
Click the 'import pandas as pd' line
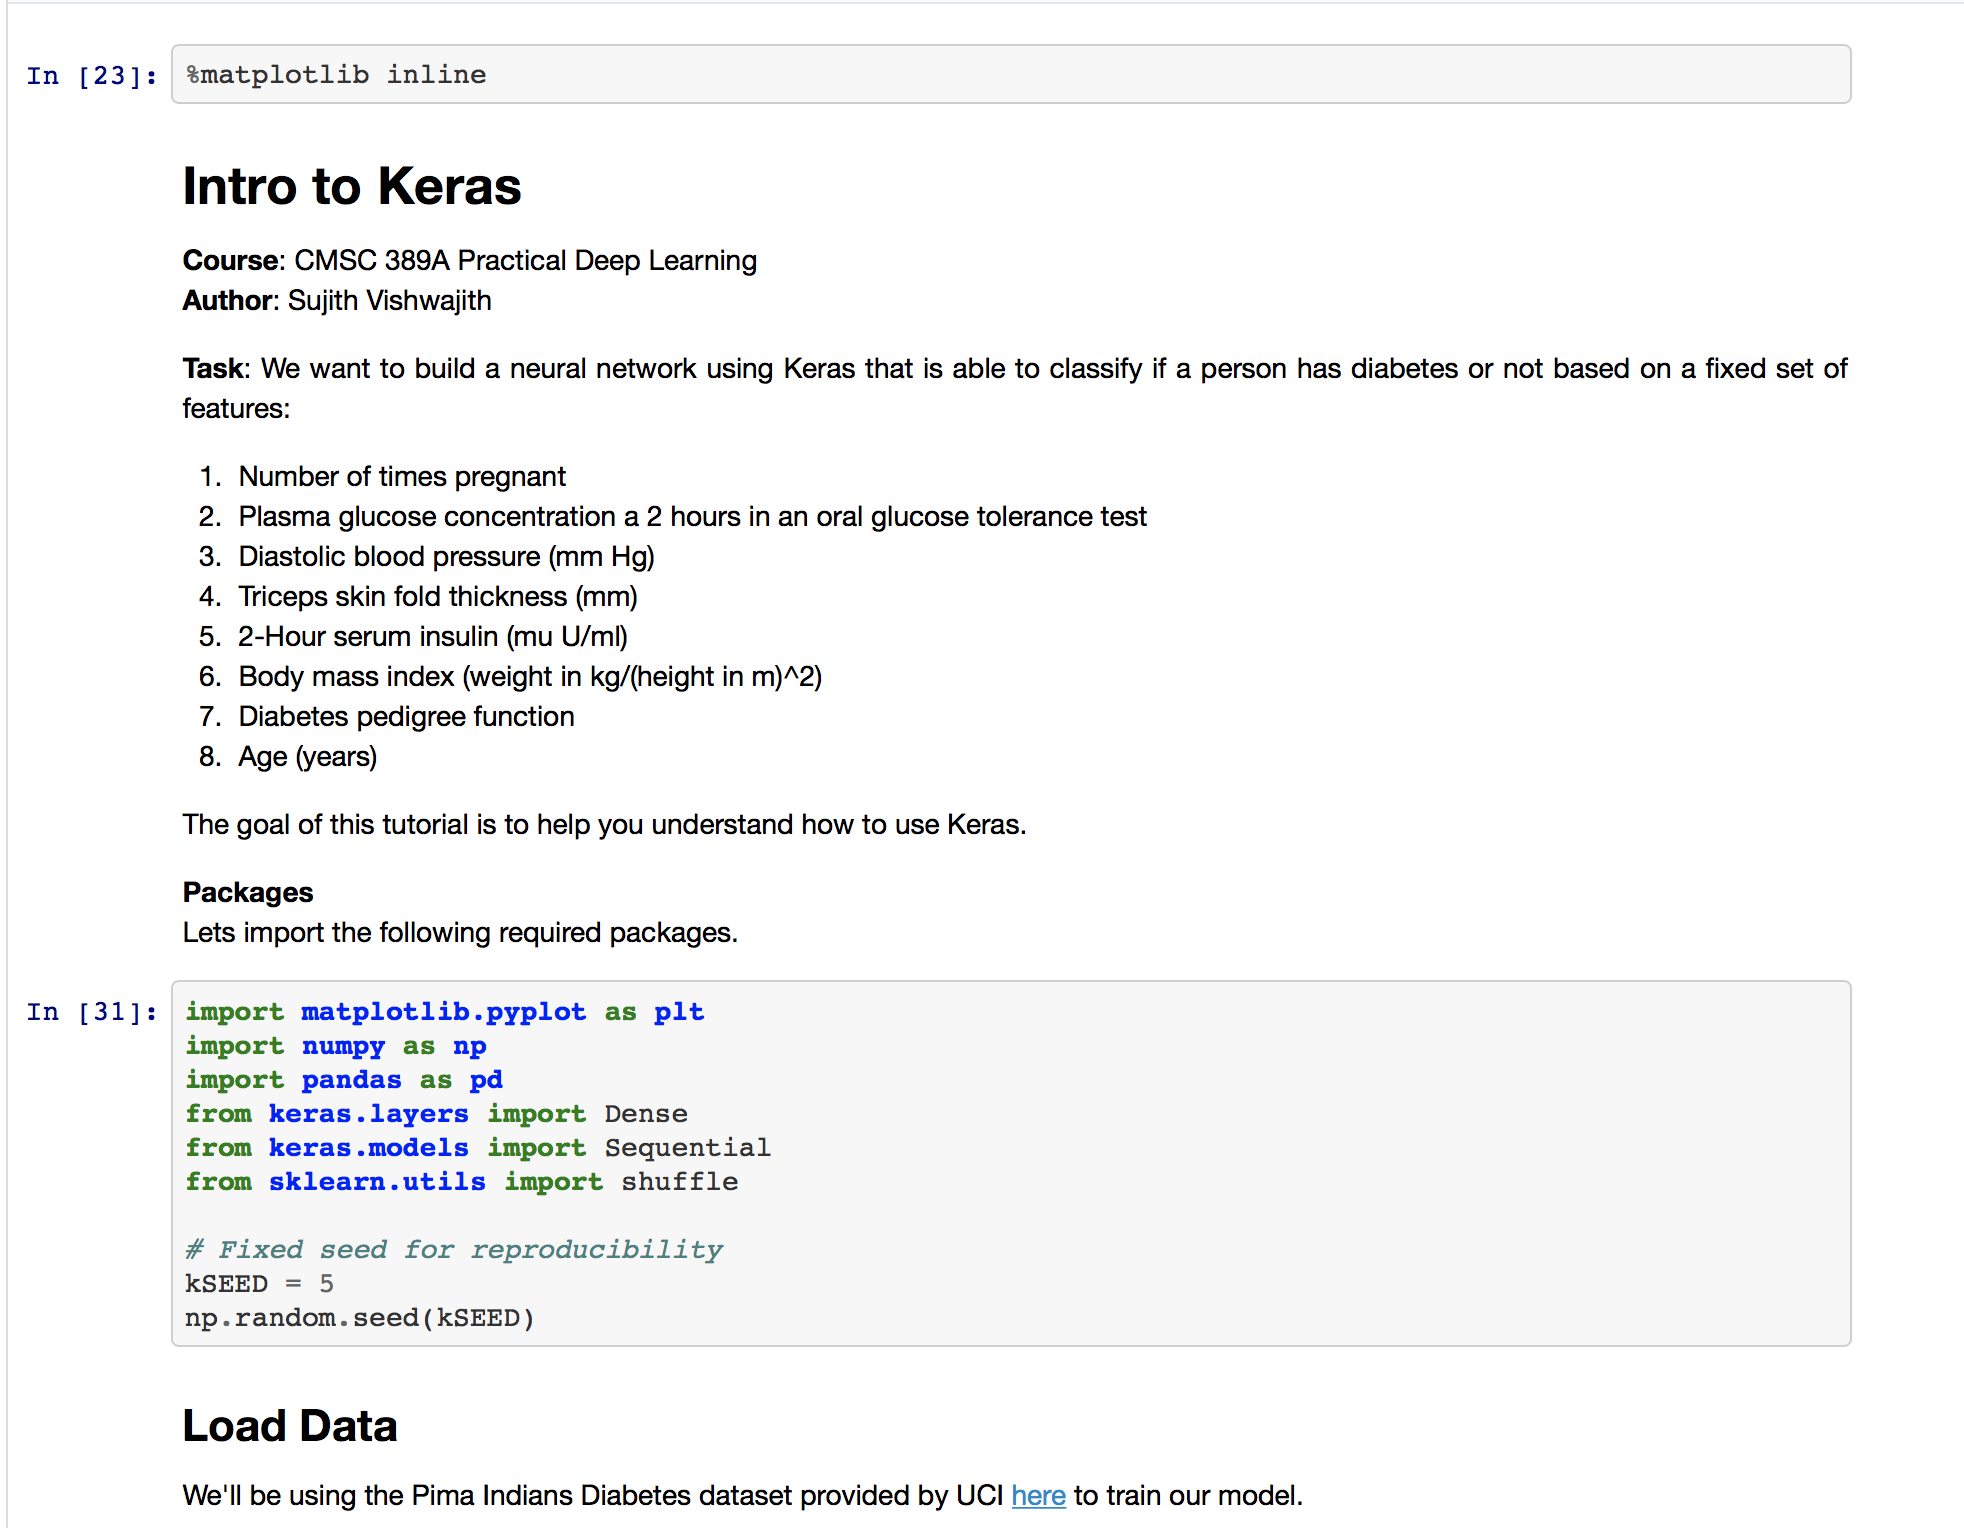(x=343, y=1080)
